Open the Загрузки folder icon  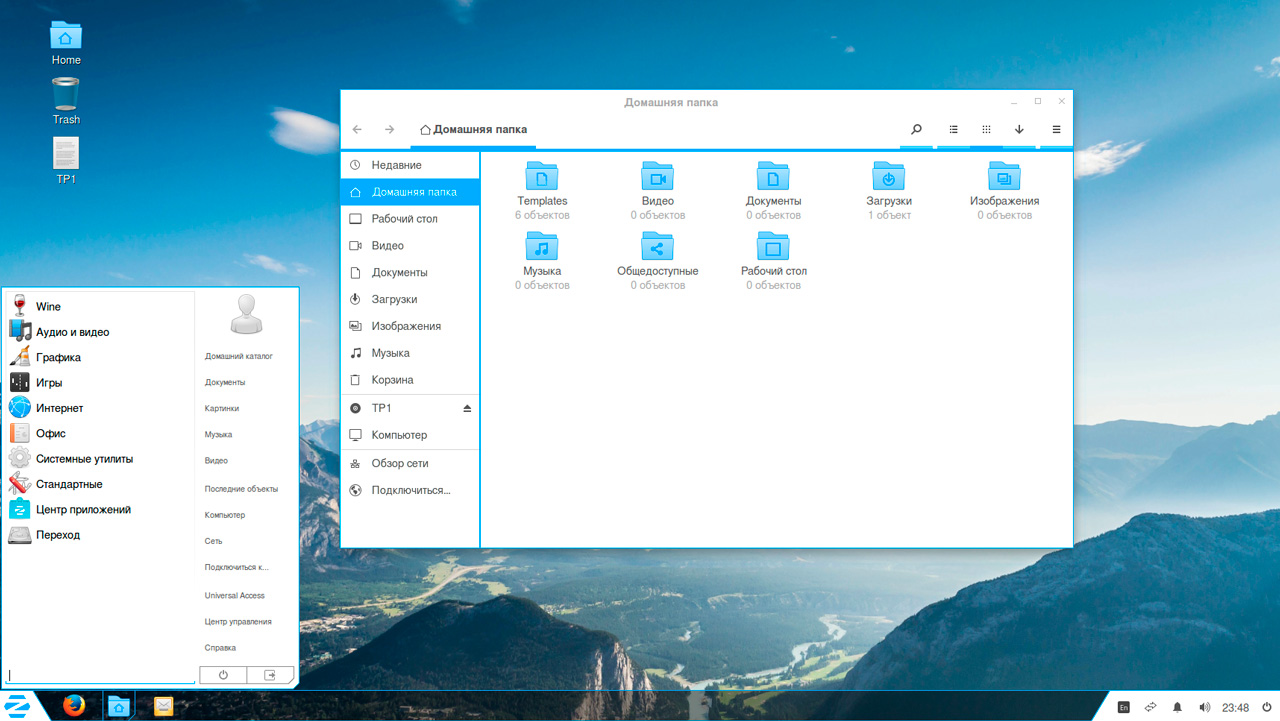(x=888, y=177)
